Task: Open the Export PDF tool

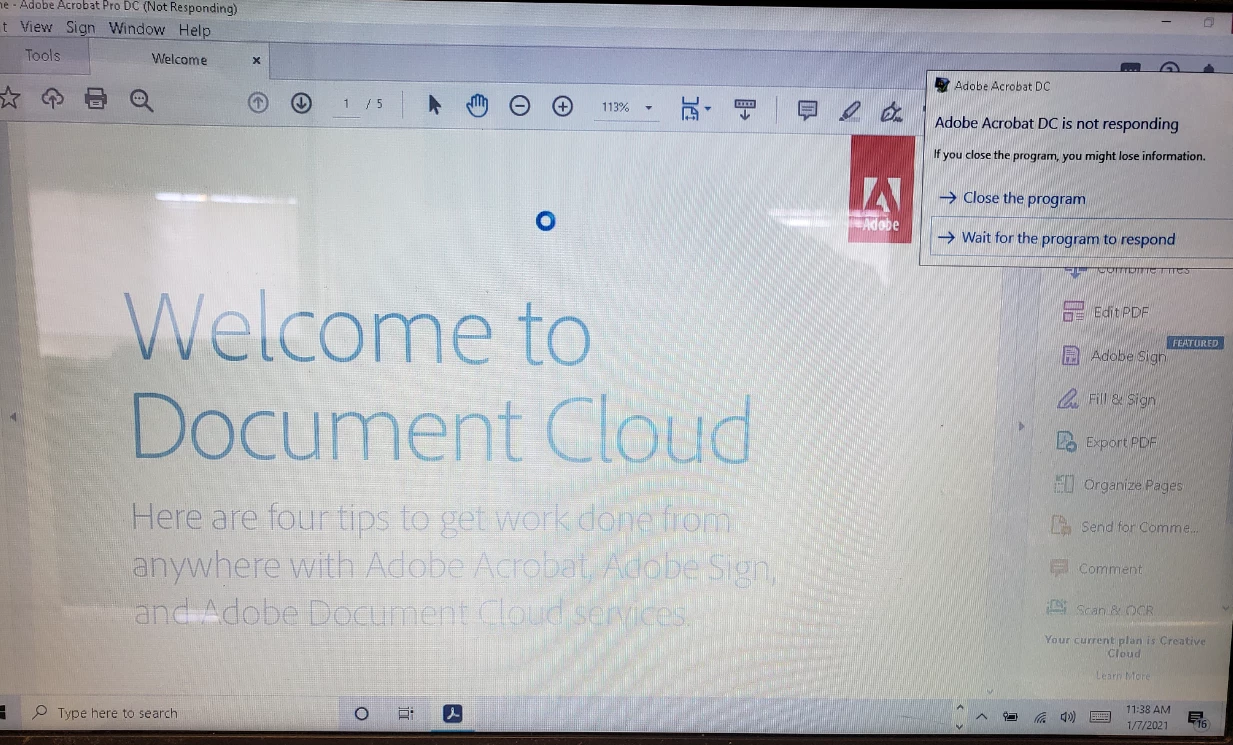Action: pos(1121,442)
